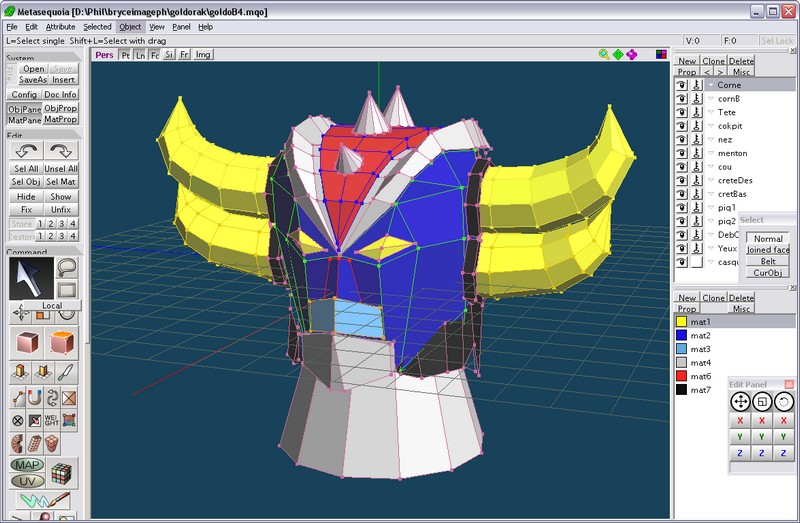Select the light blue mat3 swatch

[x=682, y=349]
